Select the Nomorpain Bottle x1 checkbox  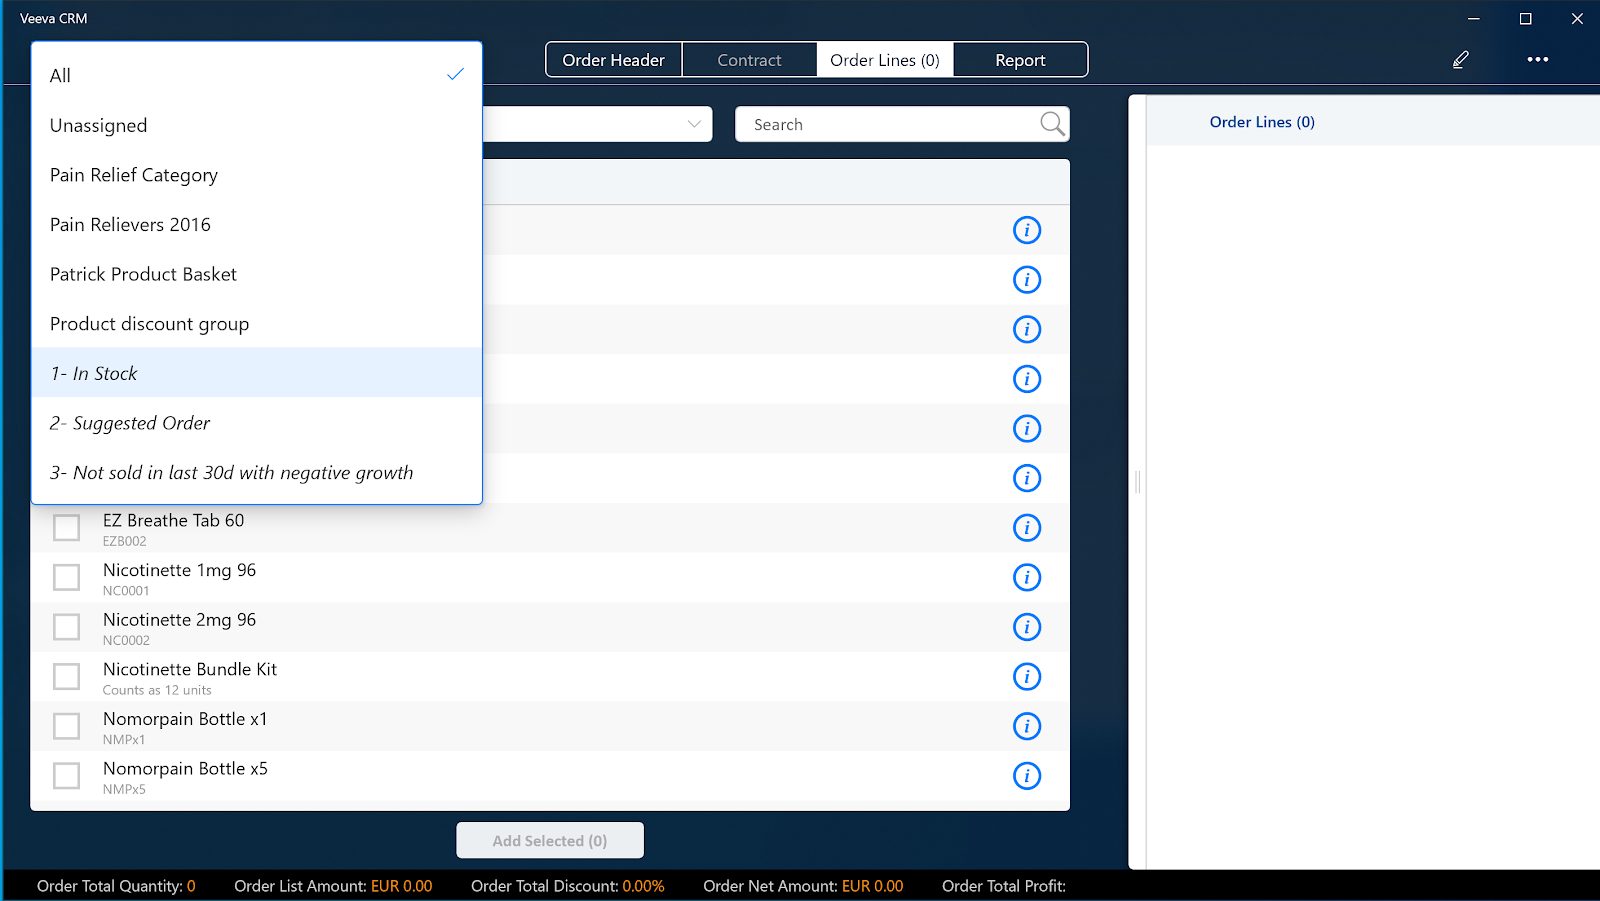(67, 727)
